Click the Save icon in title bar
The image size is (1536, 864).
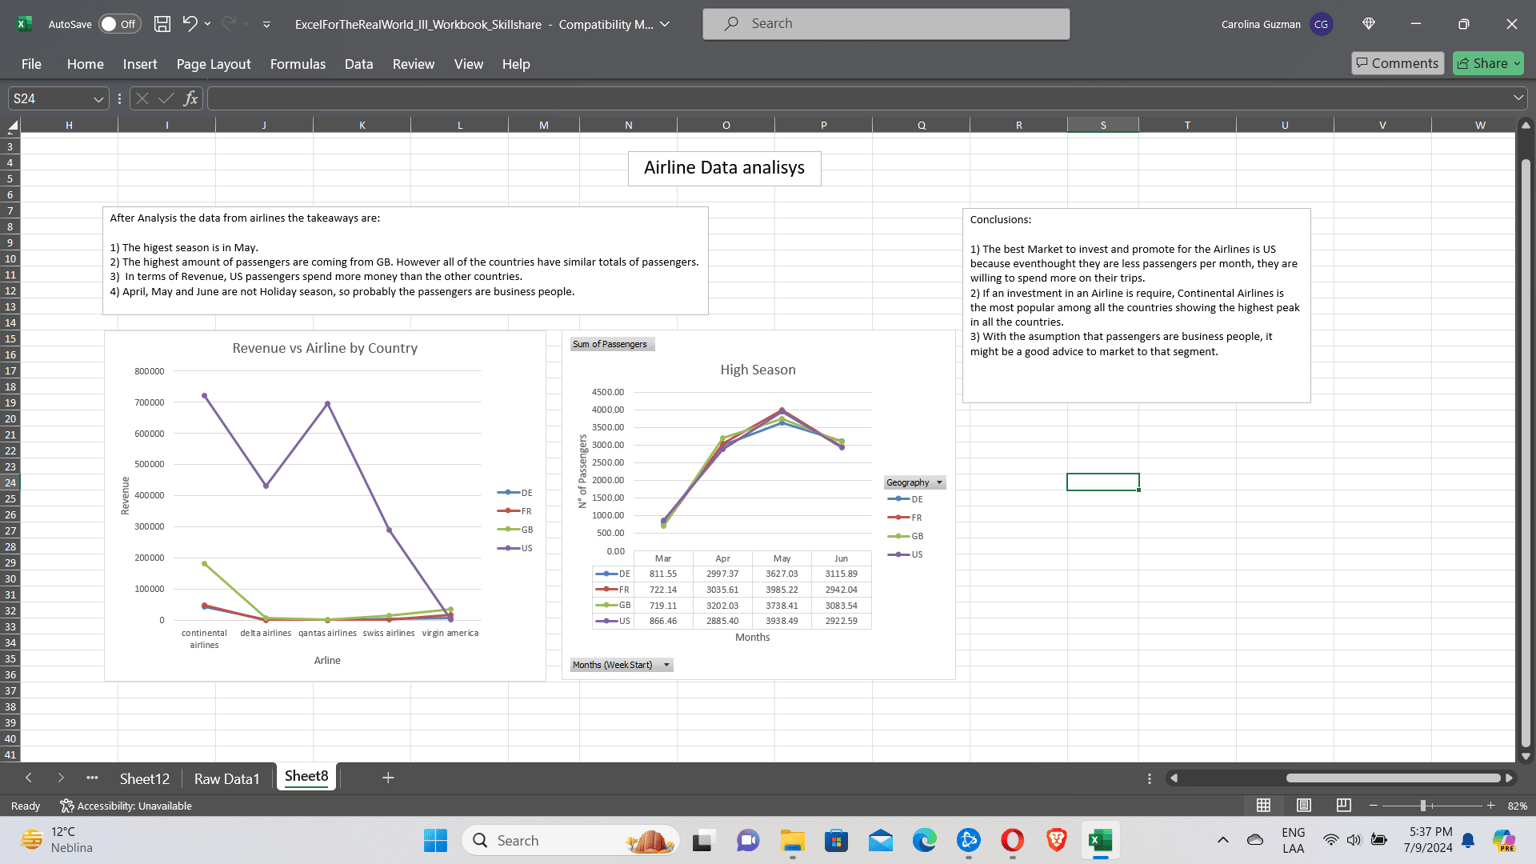coord(162,23)
